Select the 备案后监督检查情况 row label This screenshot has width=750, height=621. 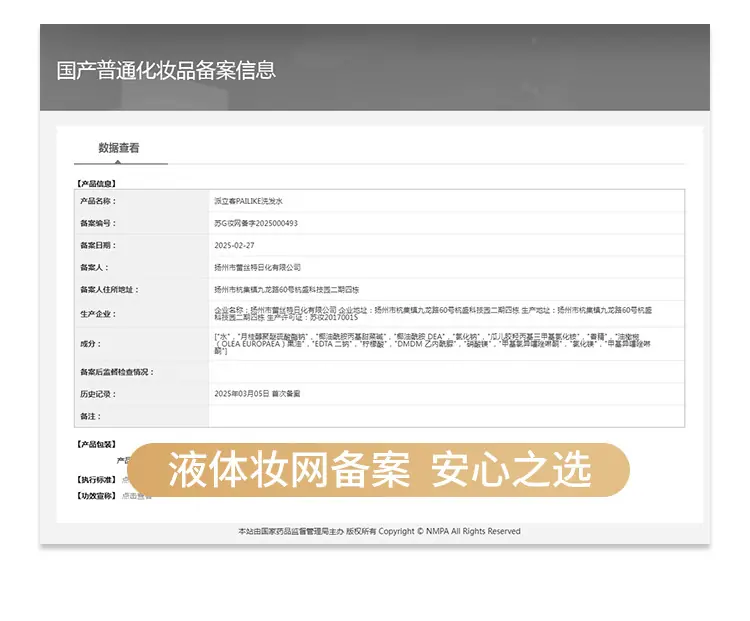(117, 372)
